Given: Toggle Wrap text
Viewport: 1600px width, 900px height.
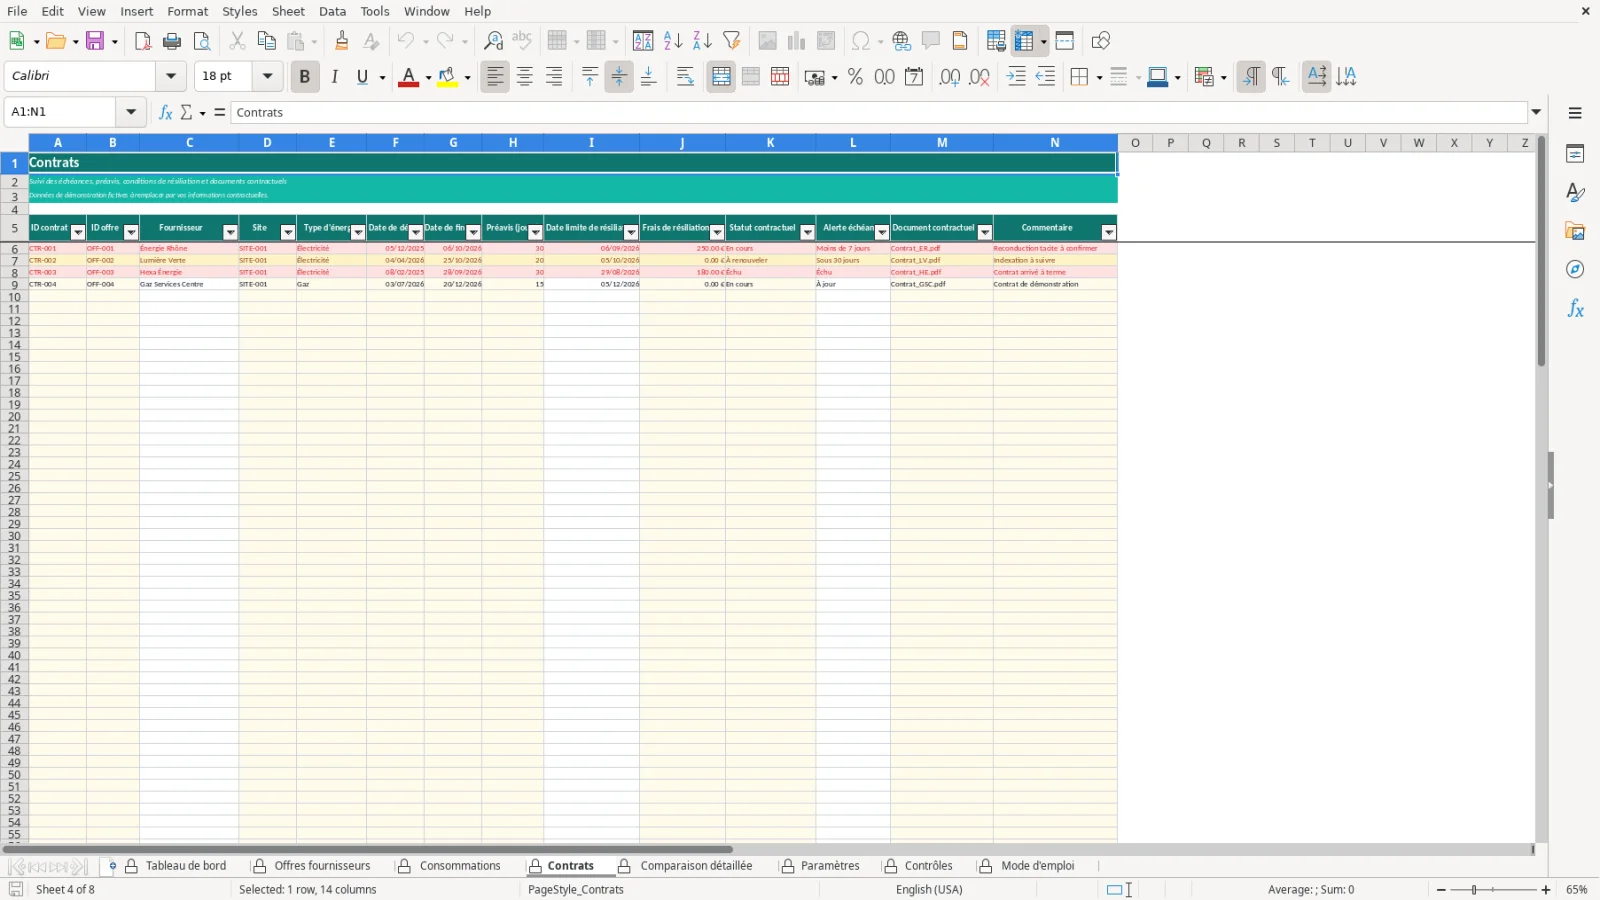Looking at the screenshot, I should (685, 77).
